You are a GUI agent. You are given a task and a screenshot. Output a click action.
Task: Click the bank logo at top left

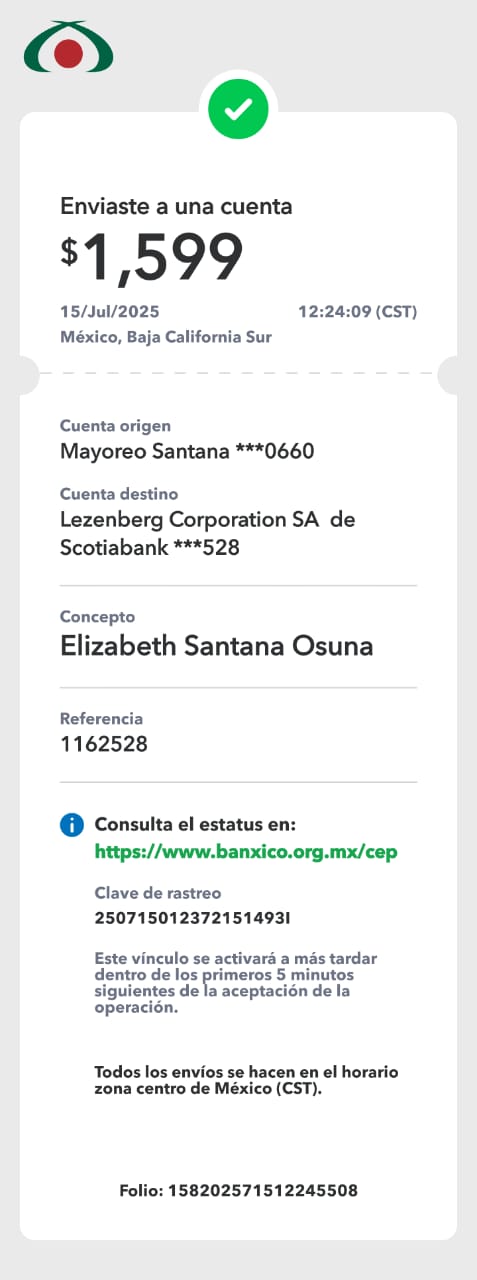coord(69,46)
